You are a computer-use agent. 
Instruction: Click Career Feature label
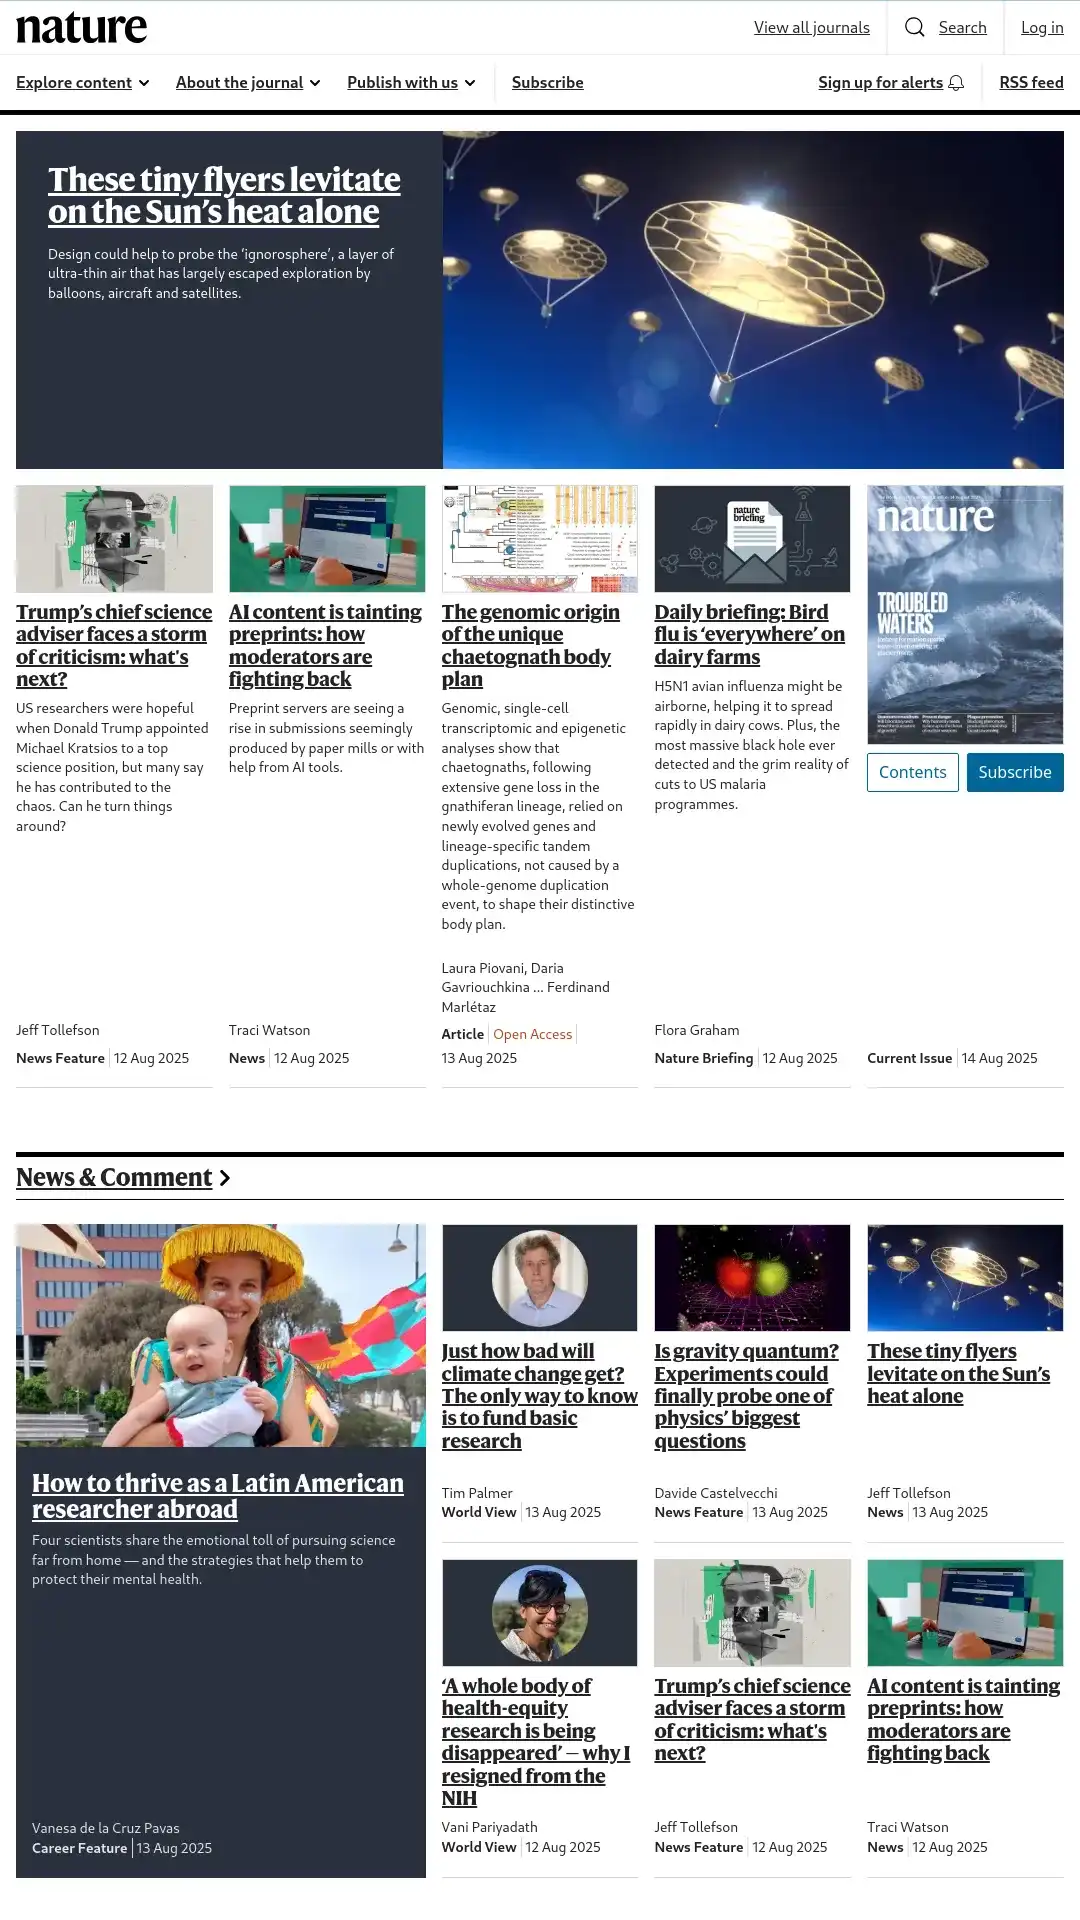(x=80, y=1848)
